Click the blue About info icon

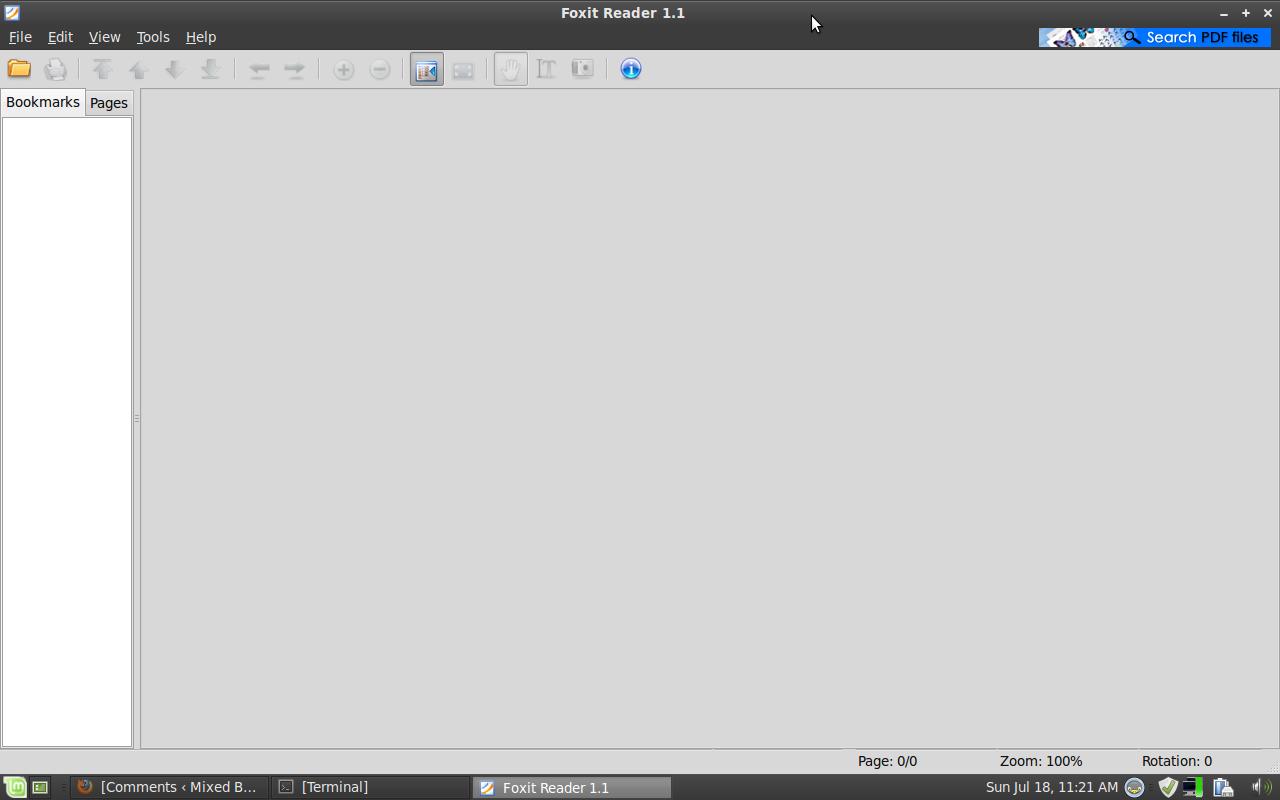[x=631, y=69]
